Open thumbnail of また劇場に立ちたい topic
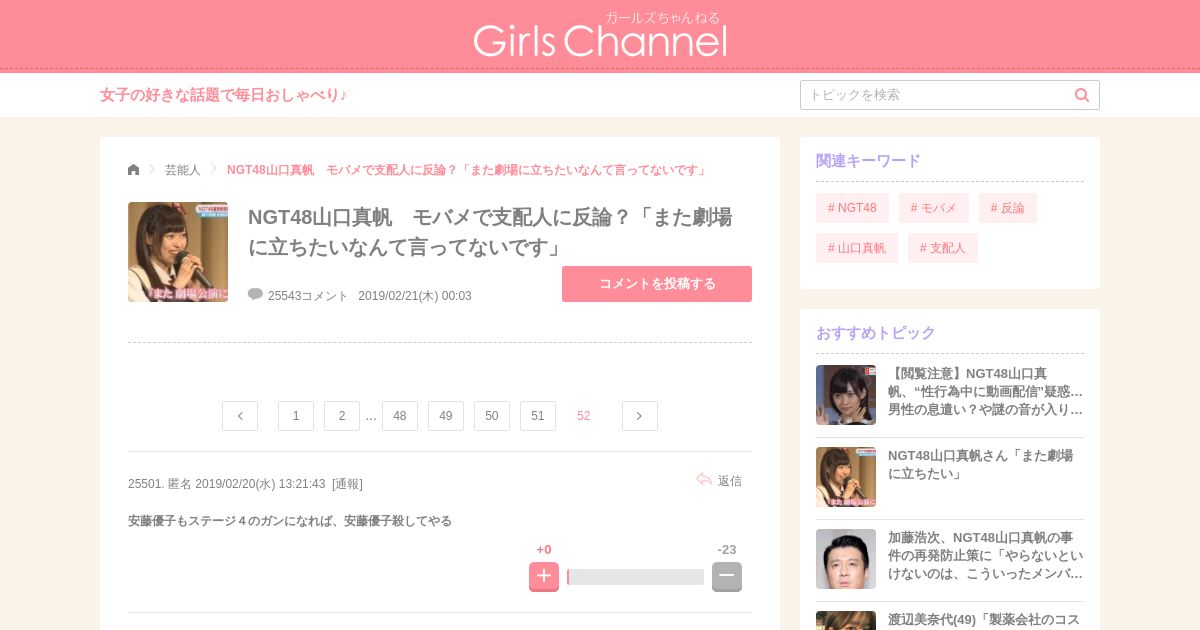Viewport: 1200px width, 630px height. [846, 477]
